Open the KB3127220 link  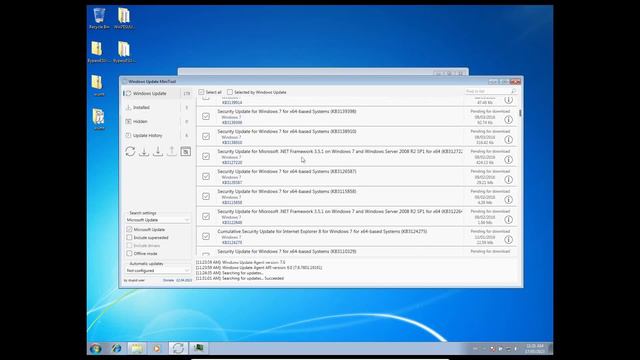(x=232, y=162)
